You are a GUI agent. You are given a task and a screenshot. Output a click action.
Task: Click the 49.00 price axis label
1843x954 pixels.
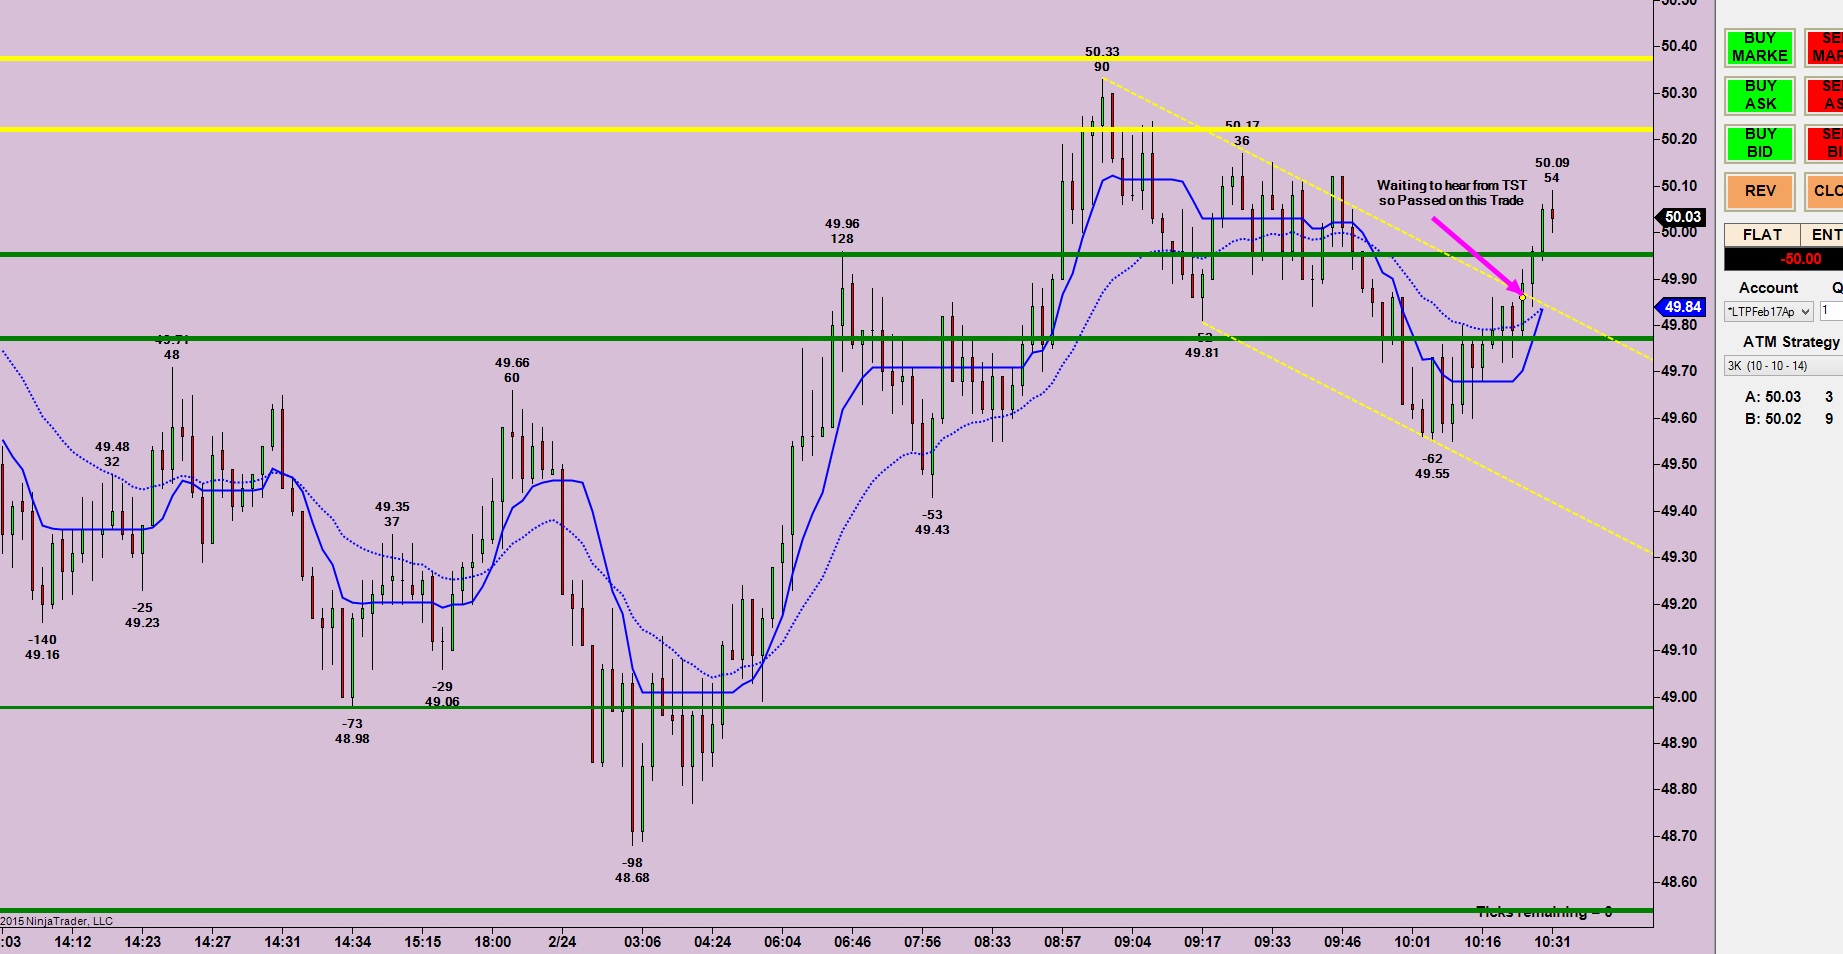point(1679,697)
